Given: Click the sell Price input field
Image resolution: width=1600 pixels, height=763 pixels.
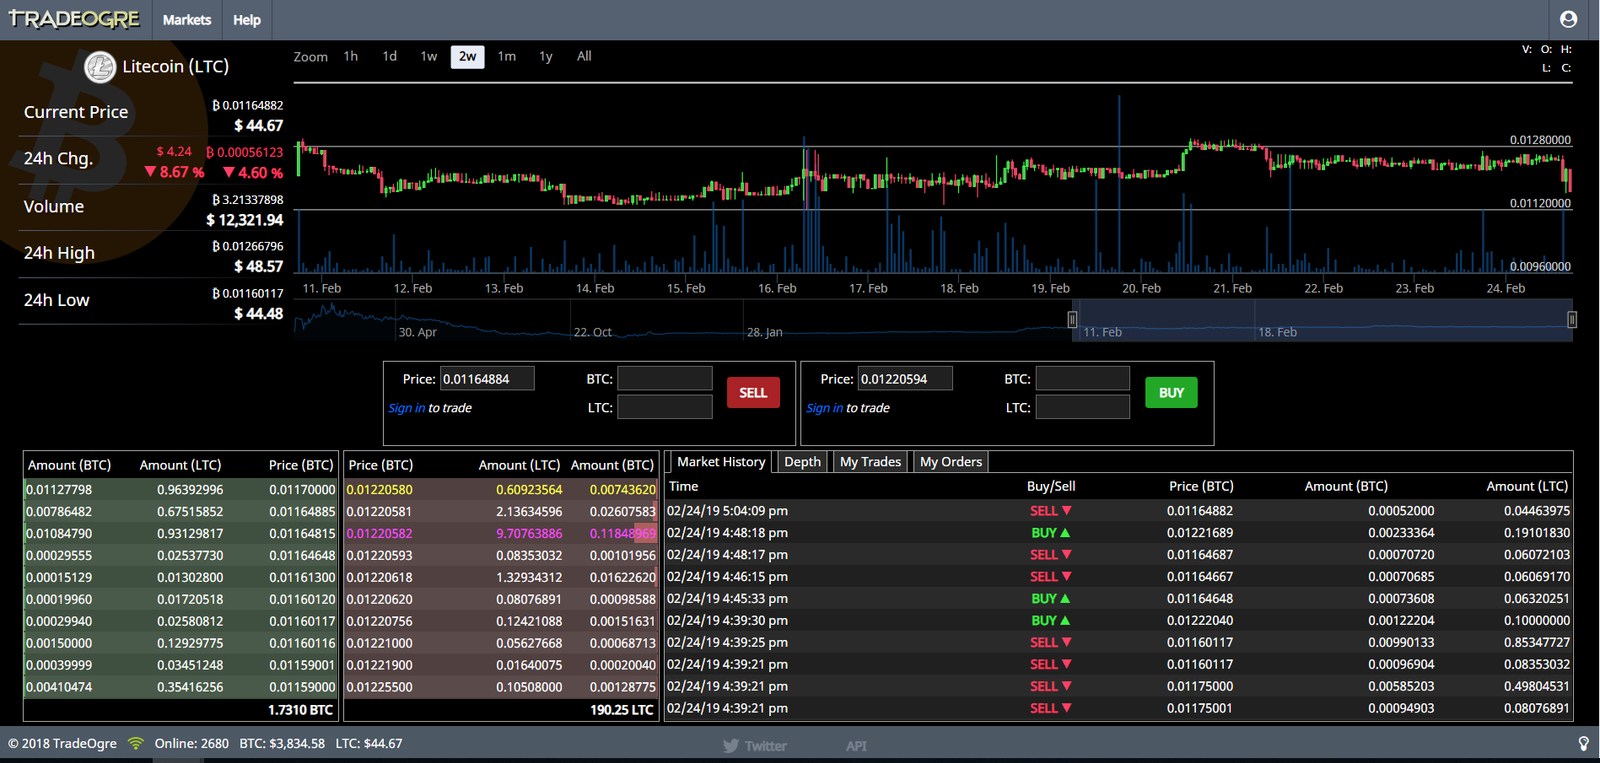Looking at the screenshot, I should (x=487, y=379).
